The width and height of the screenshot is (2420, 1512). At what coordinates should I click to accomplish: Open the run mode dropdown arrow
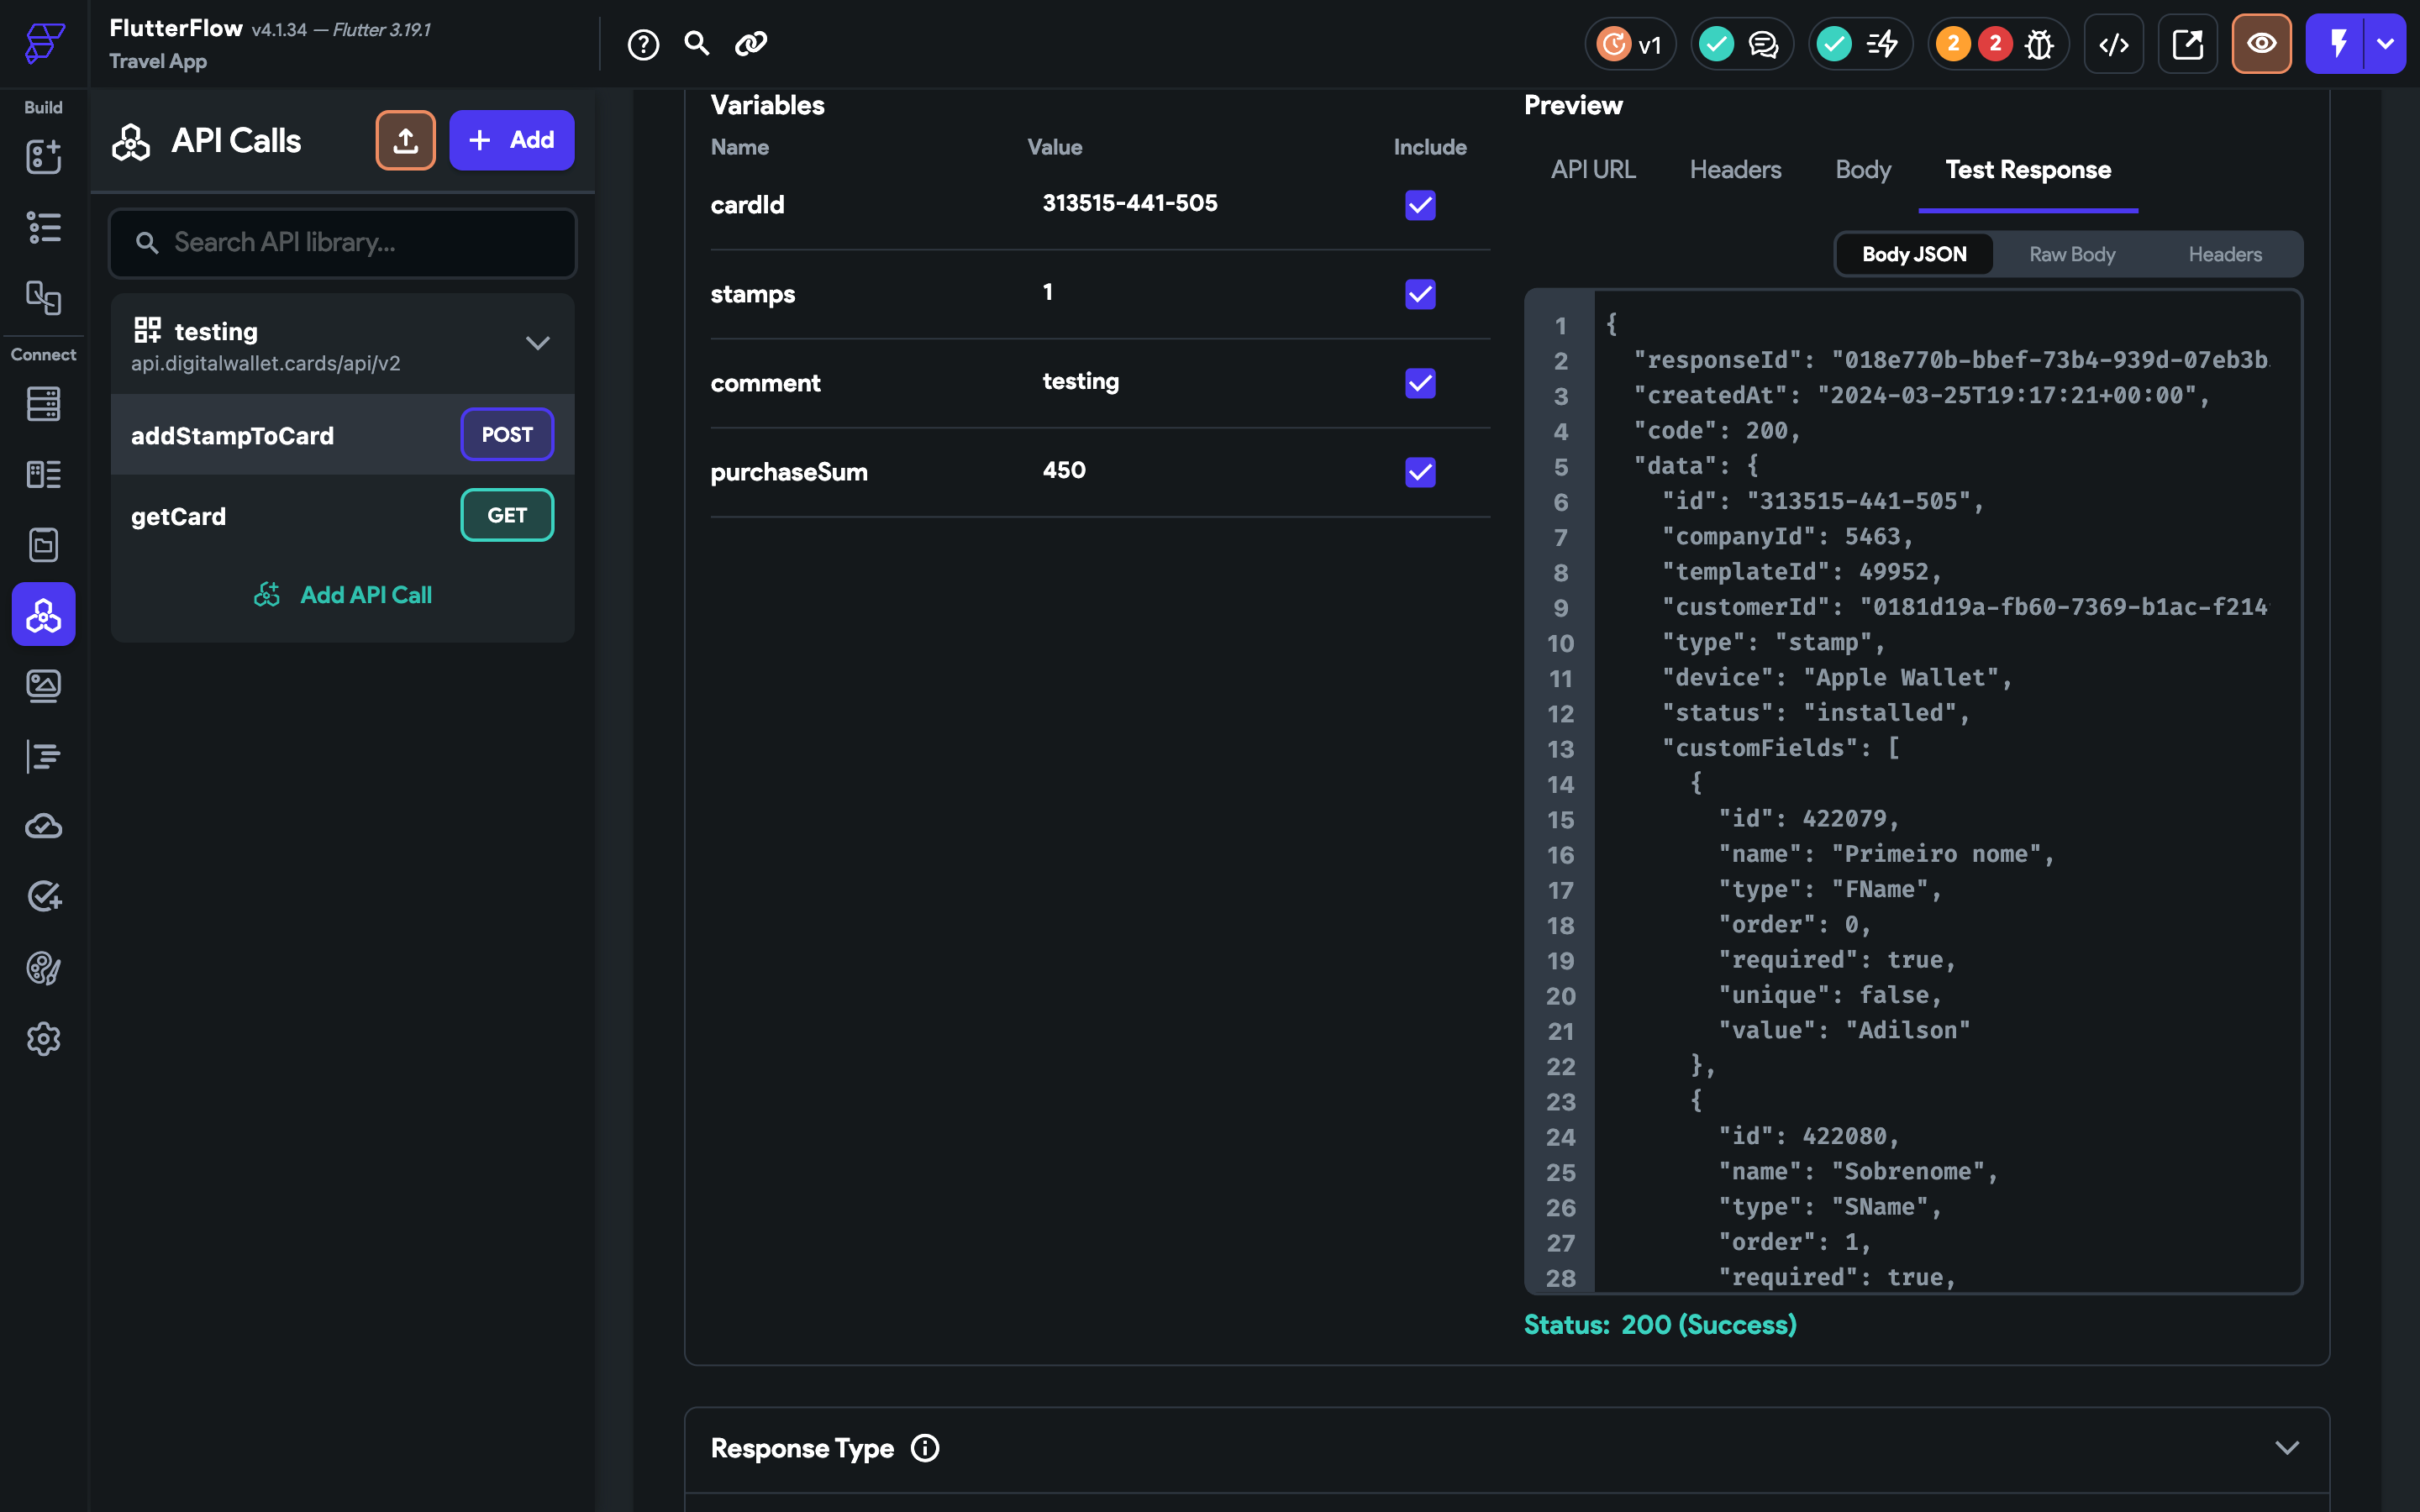[2385, 44]
